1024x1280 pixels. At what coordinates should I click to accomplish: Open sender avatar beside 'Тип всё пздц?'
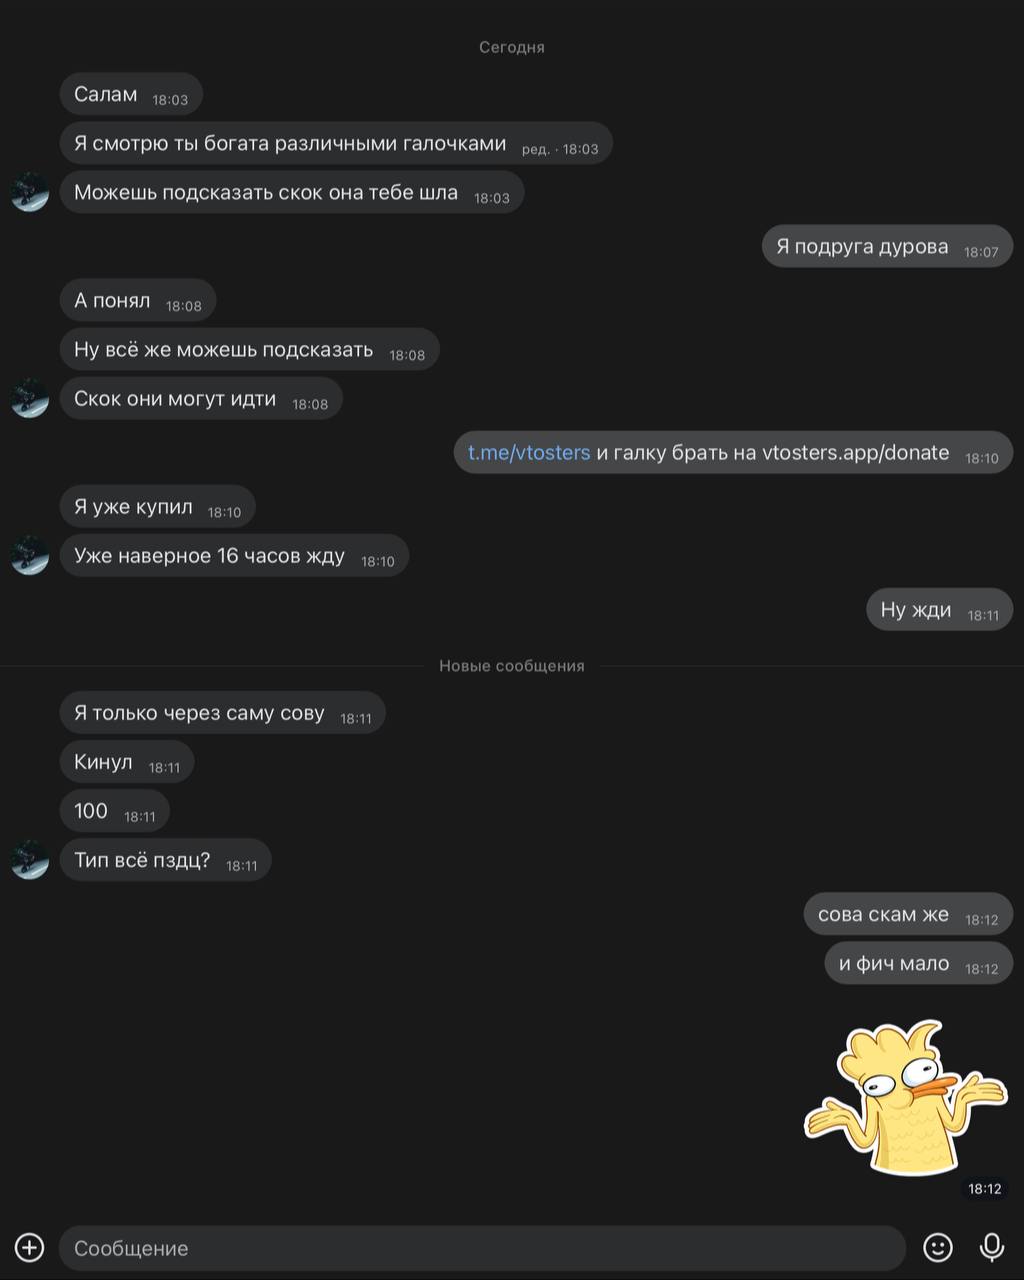[30, 860]
